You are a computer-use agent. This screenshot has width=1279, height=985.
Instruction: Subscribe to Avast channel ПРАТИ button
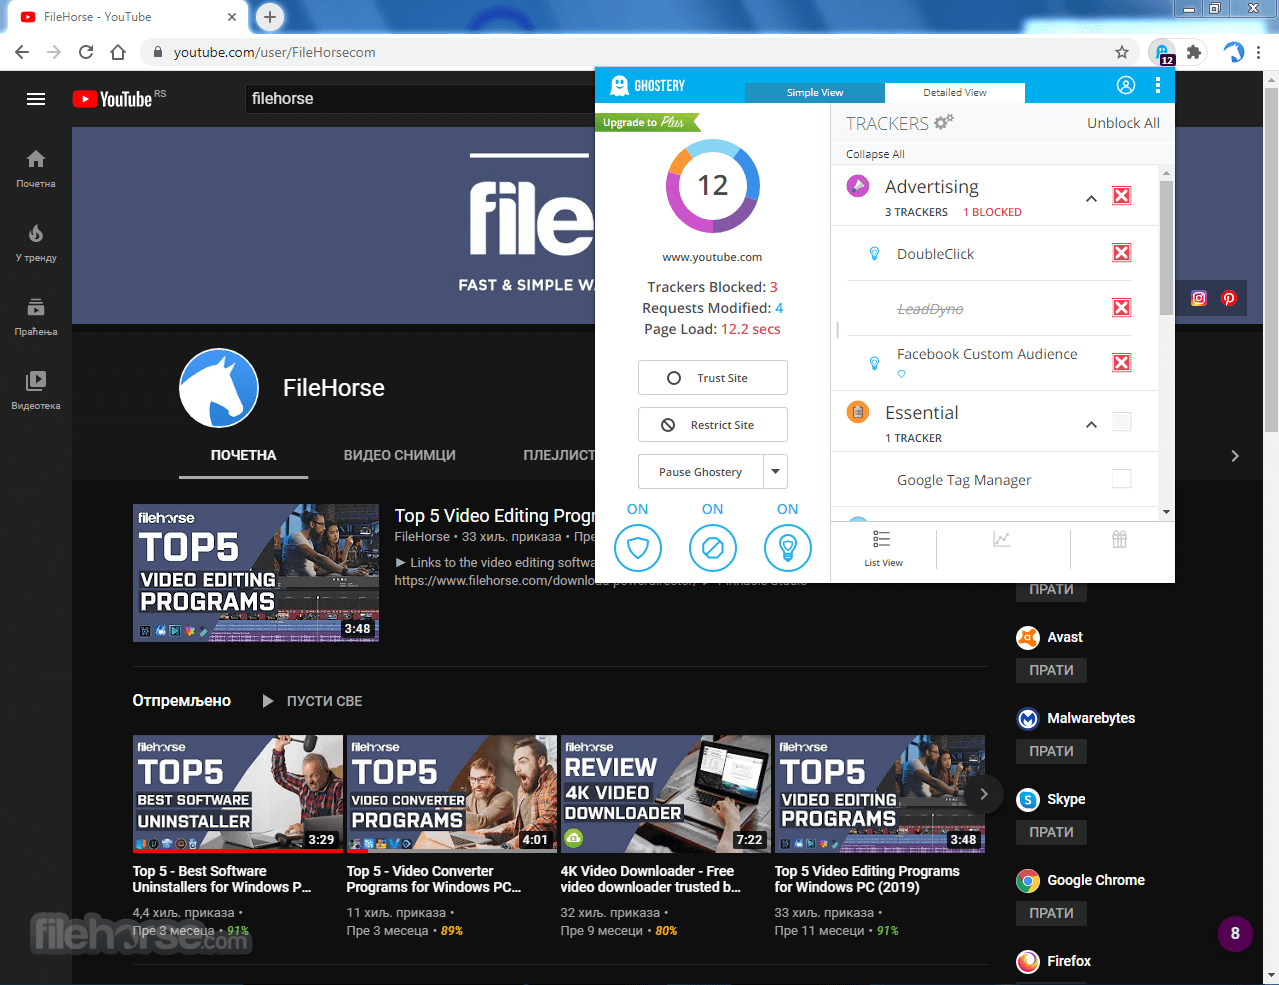click(1051, 670)
